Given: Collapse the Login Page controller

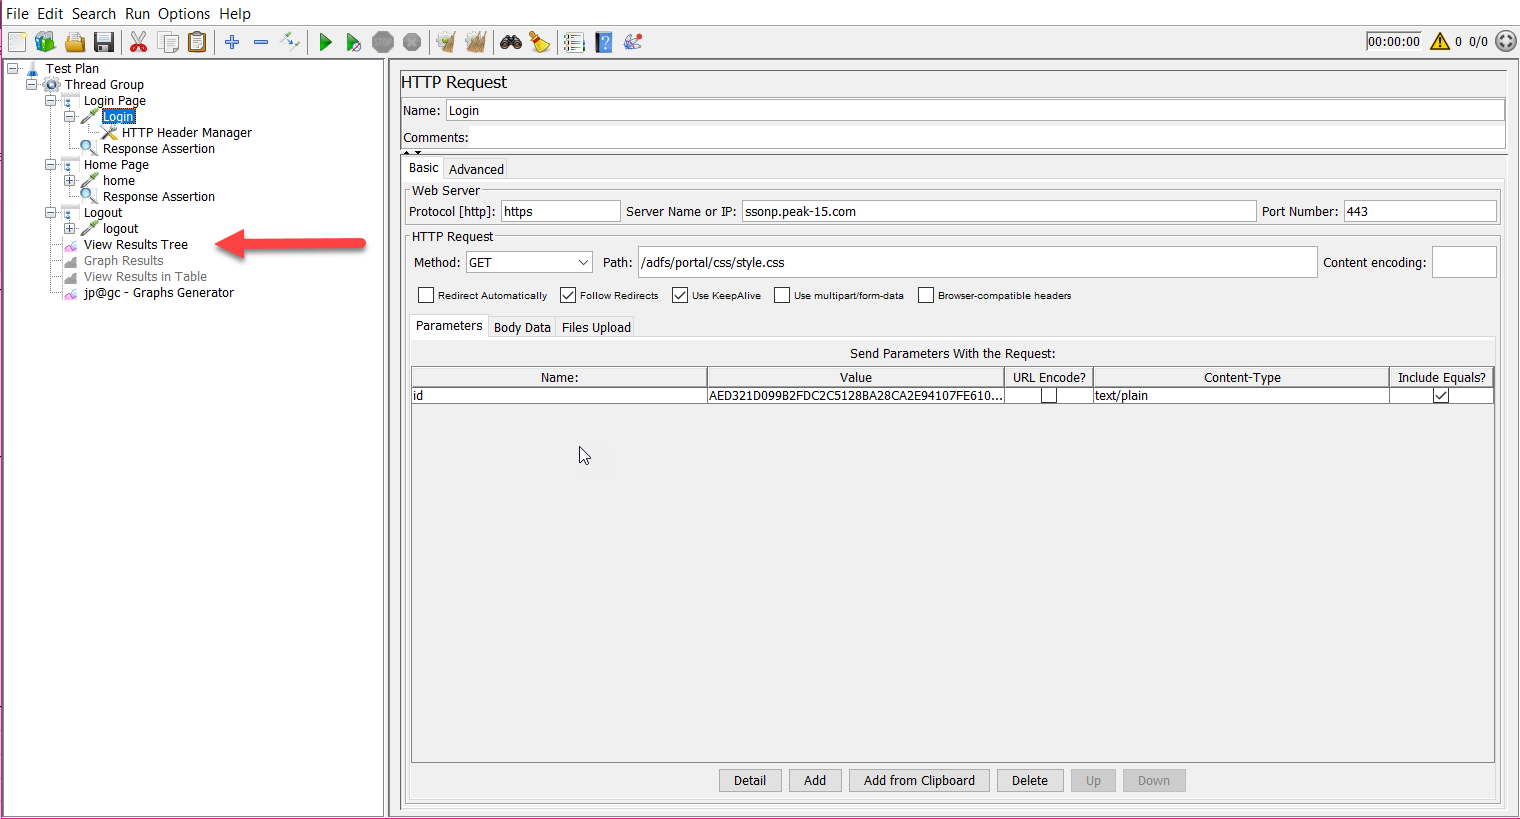Looking at the screenshot, I should coord(50,101).
